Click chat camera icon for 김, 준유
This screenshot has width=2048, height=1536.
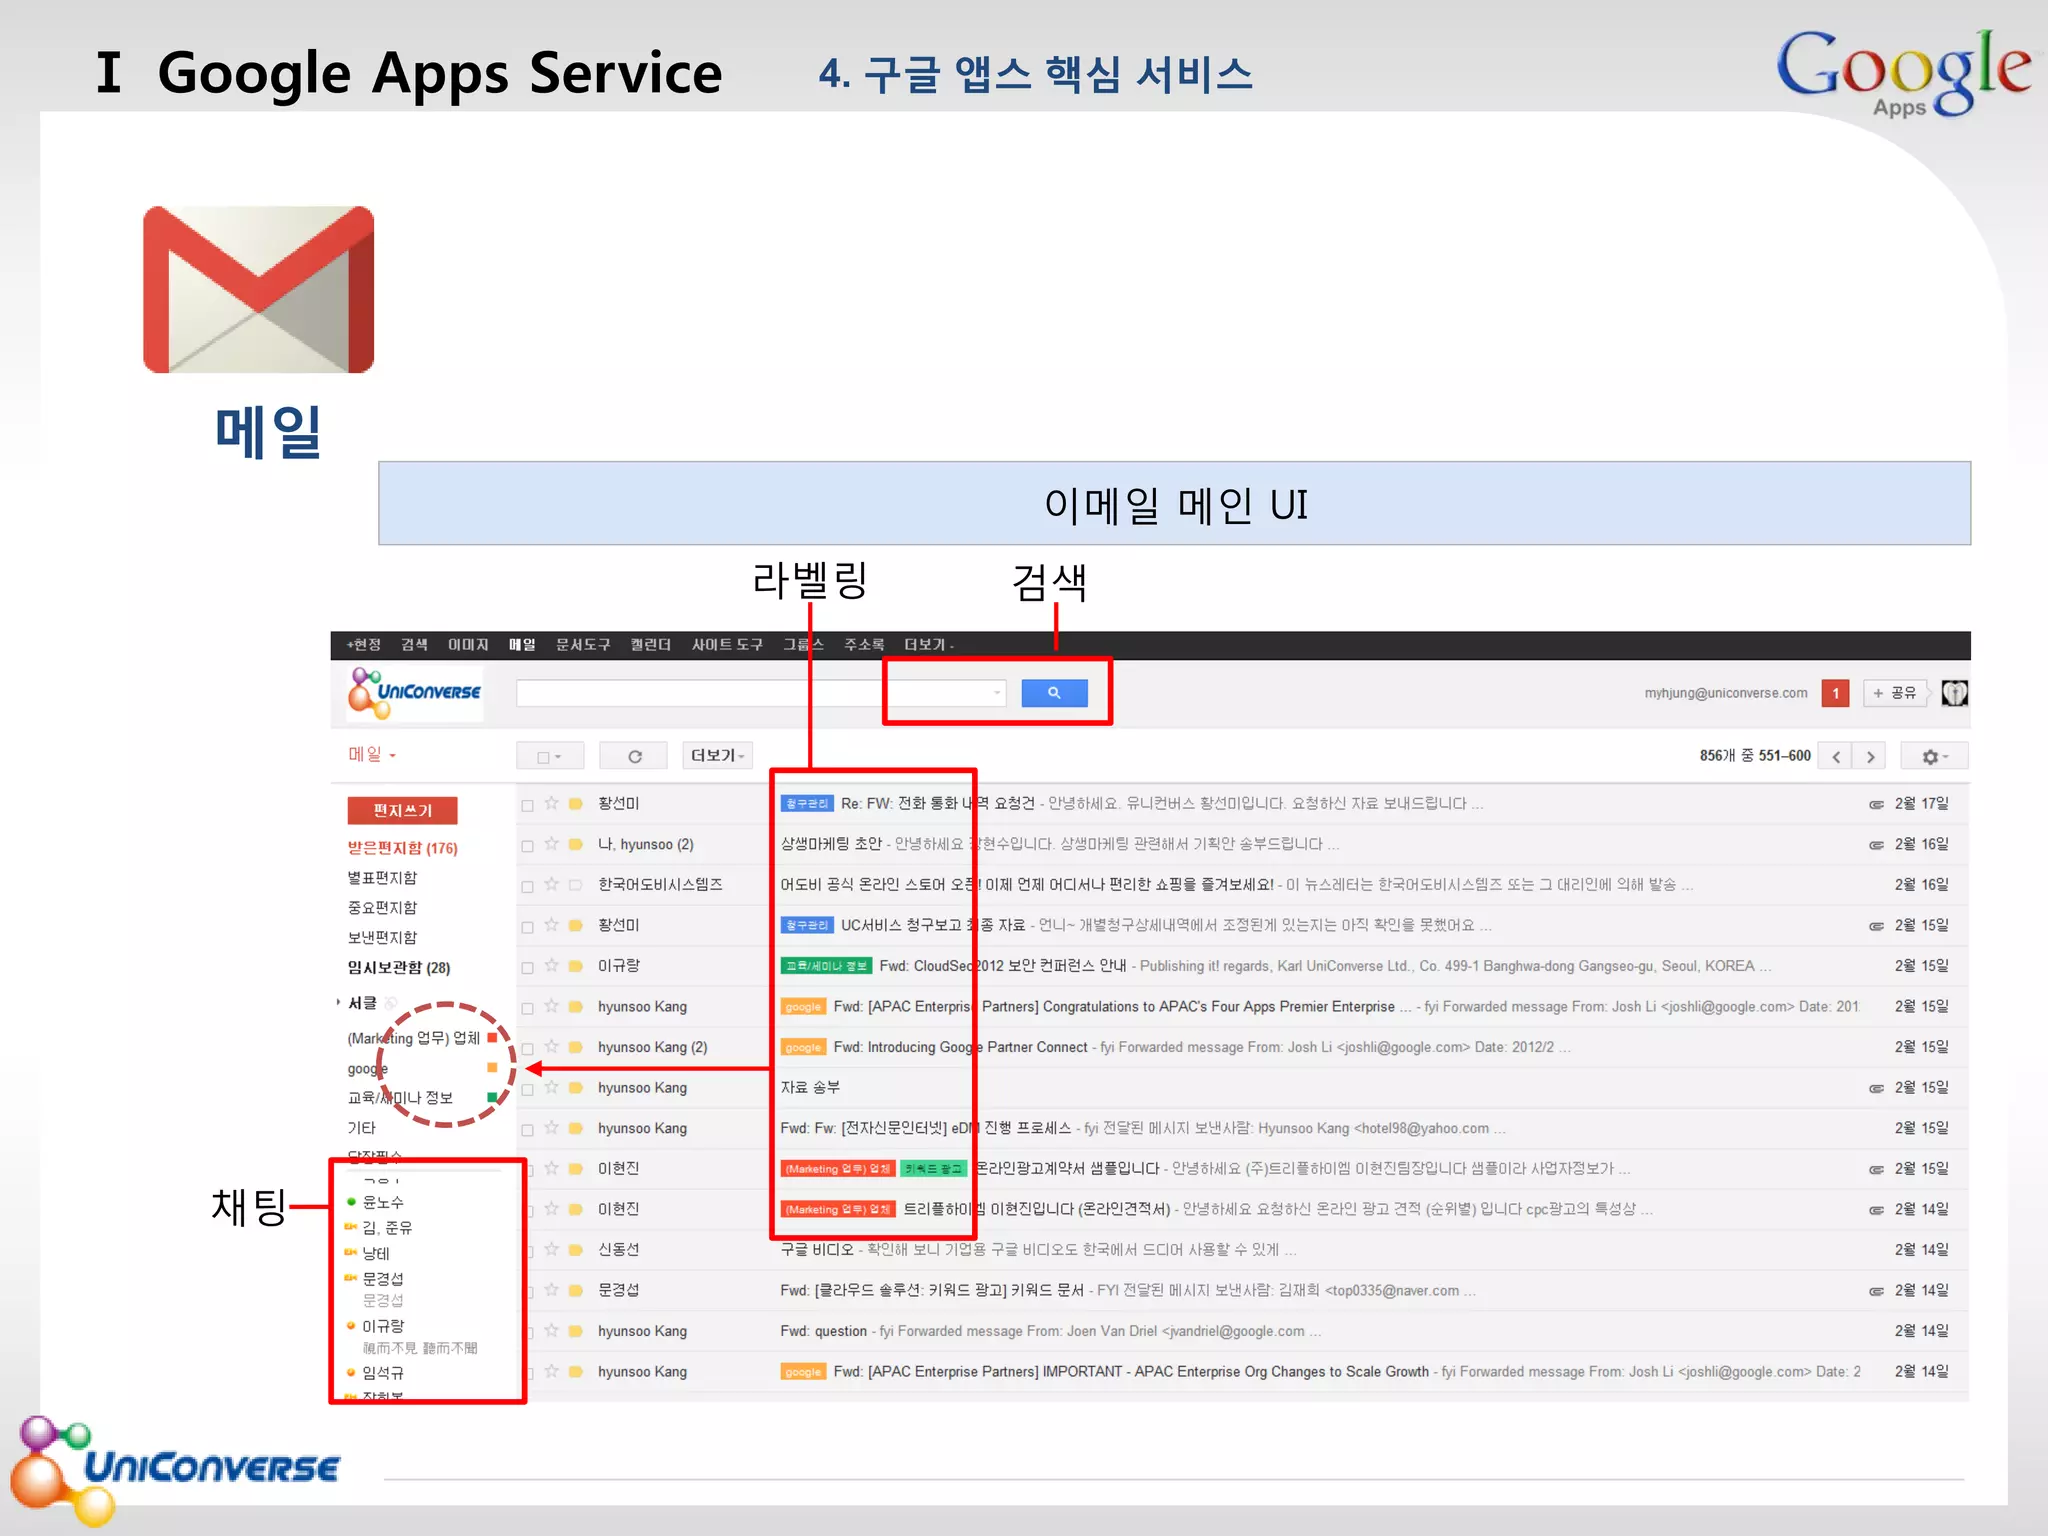point(351,1227)
